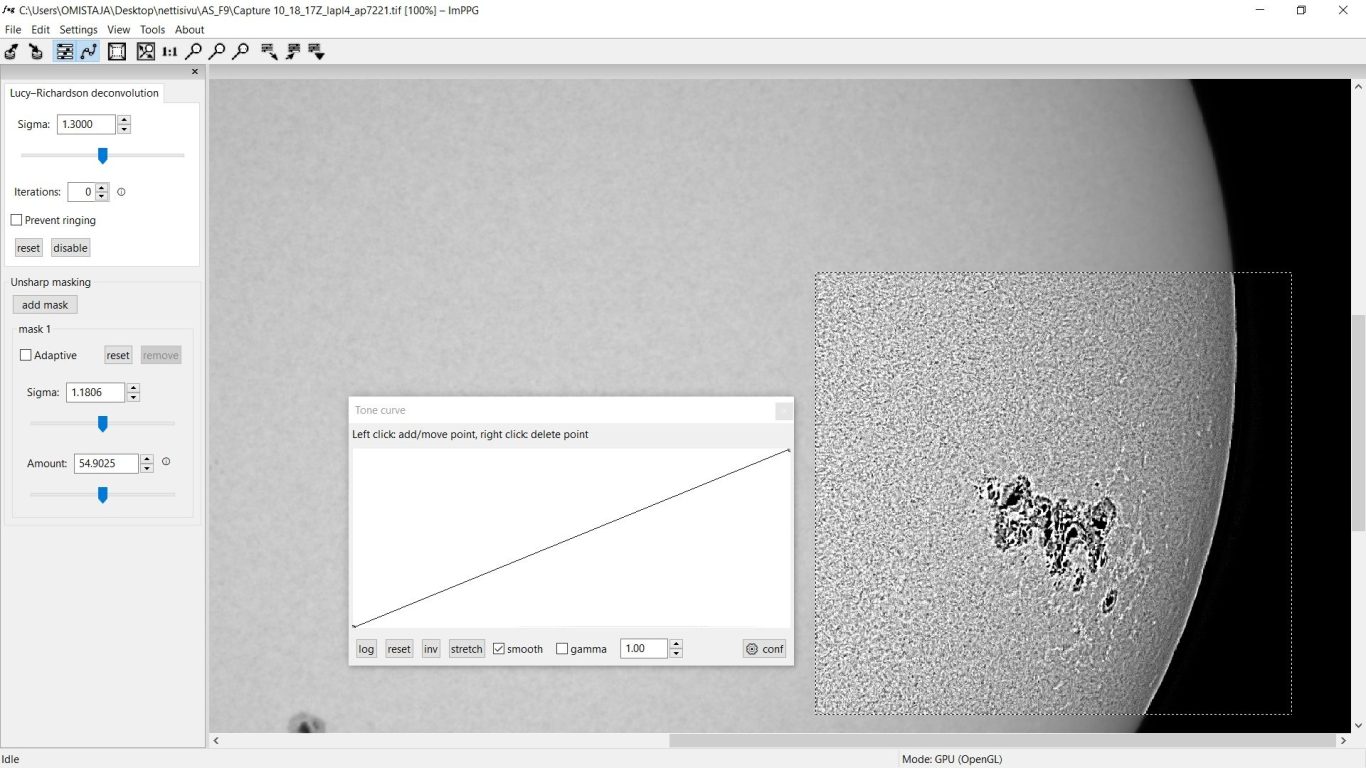Click the info icon beside Iterations
The image size is (1366, 768).
point(121,192)
